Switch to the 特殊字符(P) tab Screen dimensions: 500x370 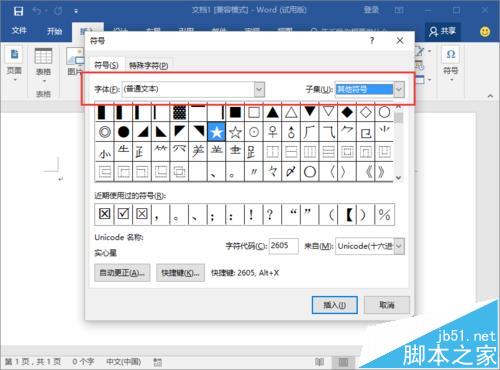tap(149, 66)
